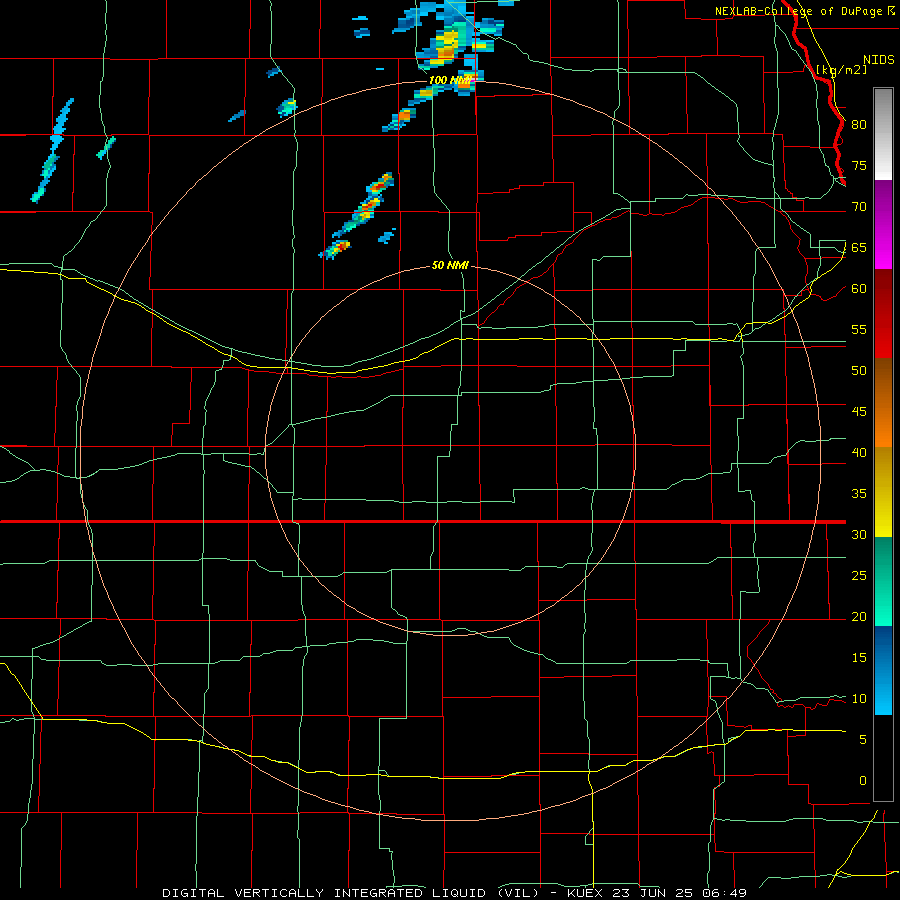The height and width of the screenshot is (900, 900).
Task: Click the 50 value on the VIL scale
Action: click(859, 371)
